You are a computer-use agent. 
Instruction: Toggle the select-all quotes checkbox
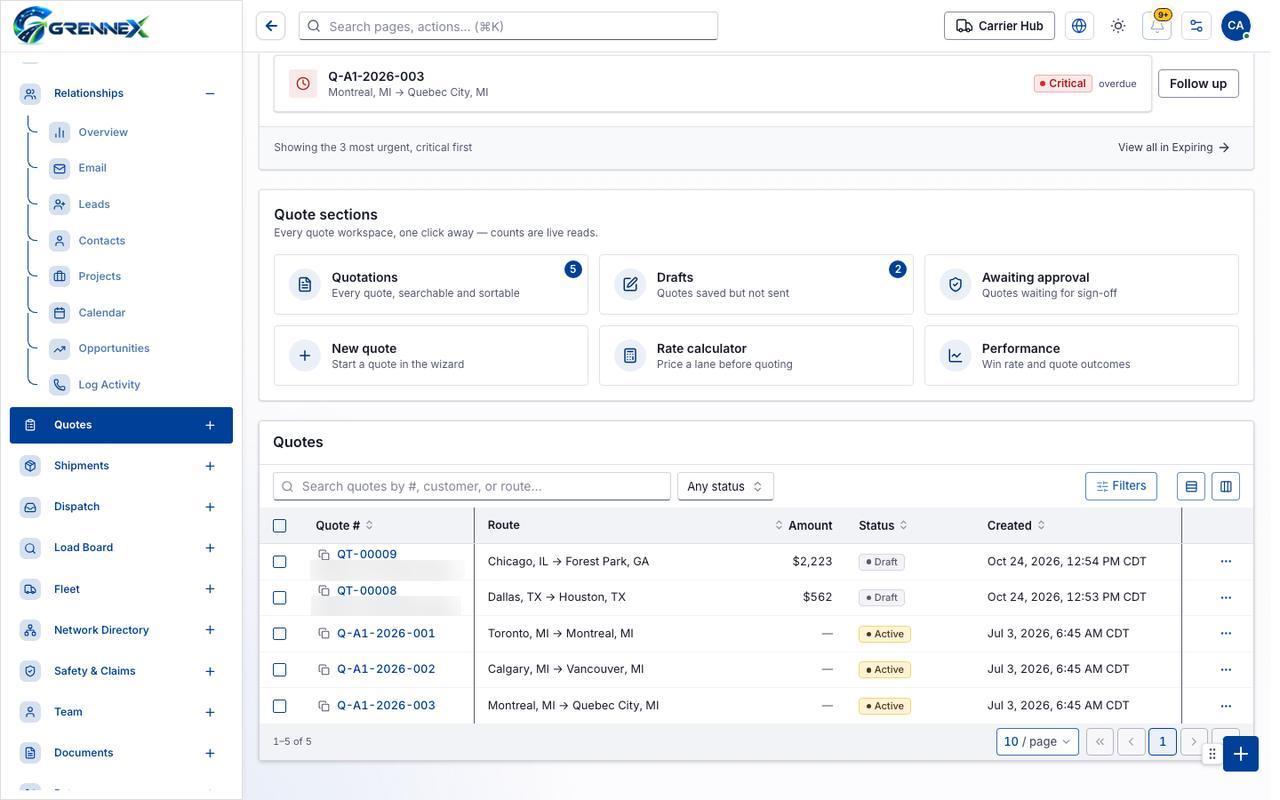pos(280,526)
